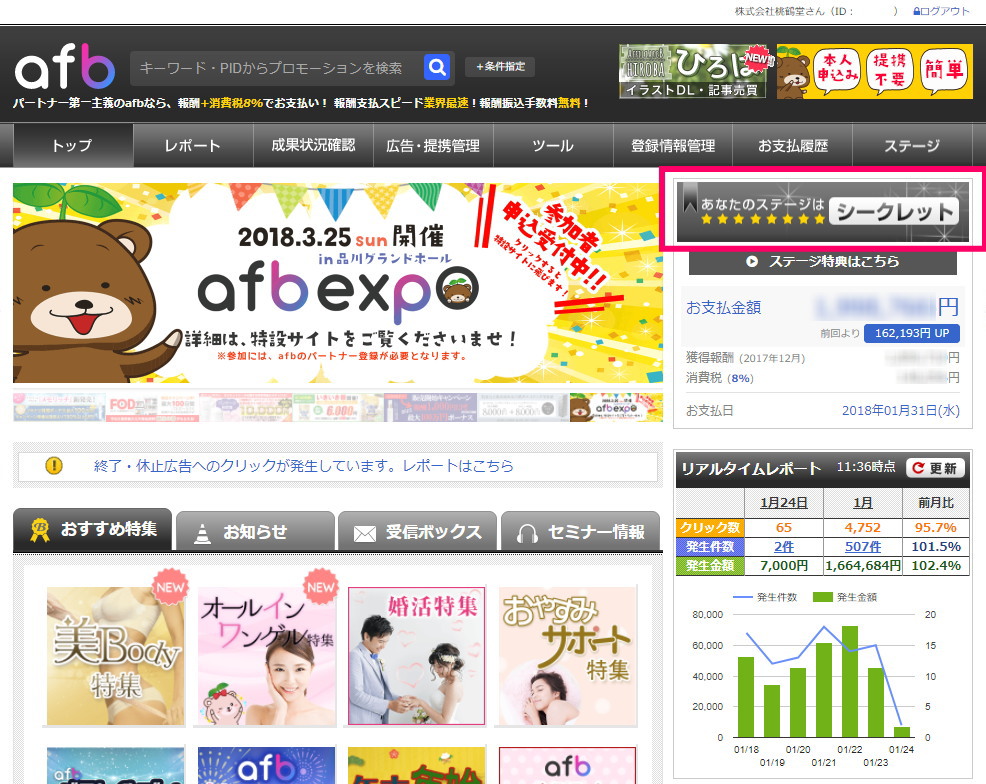Click the 65 daily clicks value
Screen dimensions: 986x784
pyautogui.click(x=784, y=527)
